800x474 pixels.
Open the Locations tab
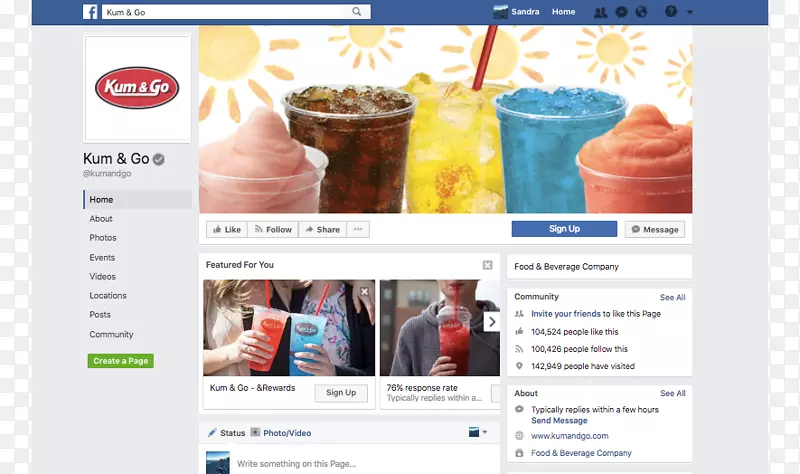pyautogui.click(x=108, y=295)
